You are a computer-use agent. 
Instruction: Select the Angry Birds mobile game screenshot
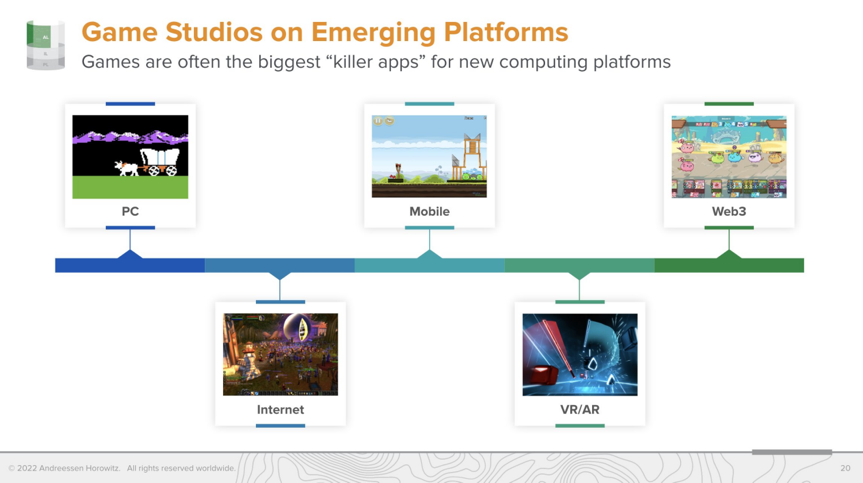429,156
